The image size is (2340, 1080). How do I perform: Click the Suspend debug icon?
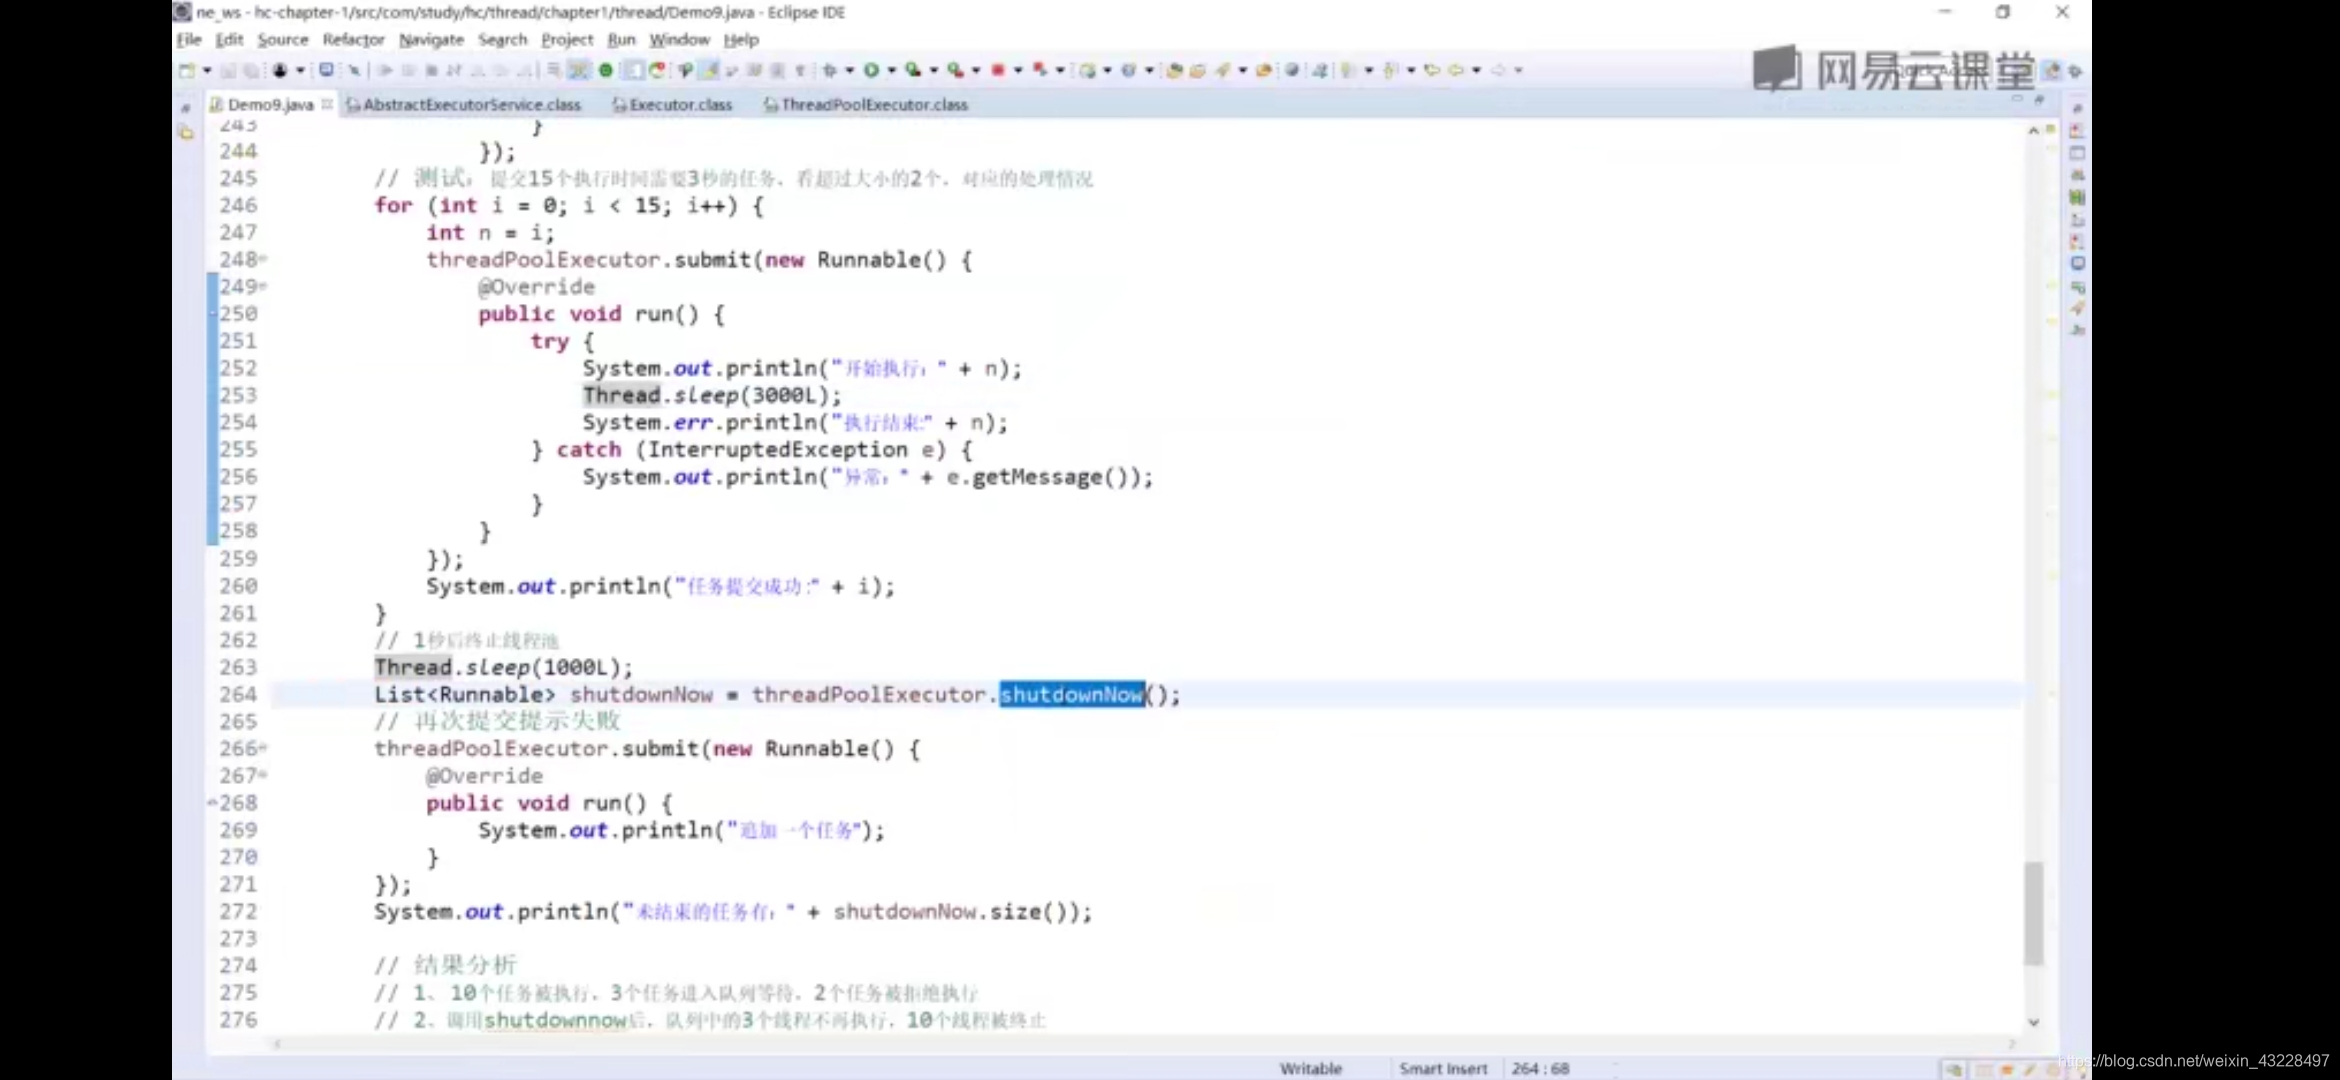click(408, 70)
